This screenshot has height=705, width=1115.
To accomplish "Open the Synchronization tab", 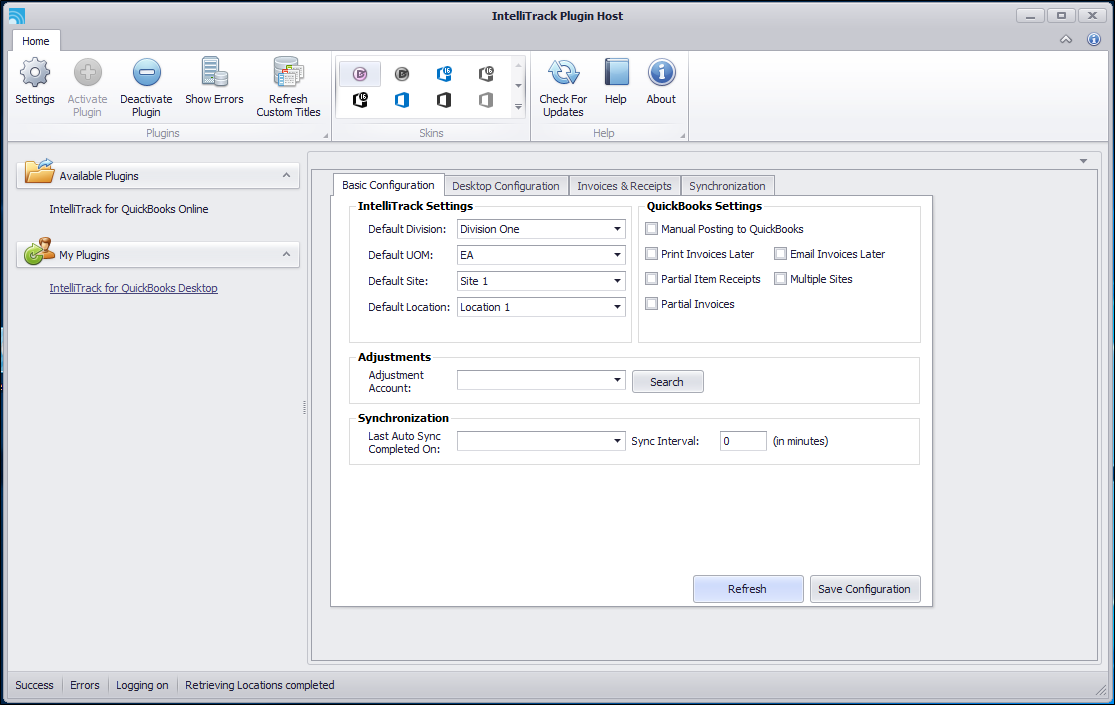I will pos(727,186).
